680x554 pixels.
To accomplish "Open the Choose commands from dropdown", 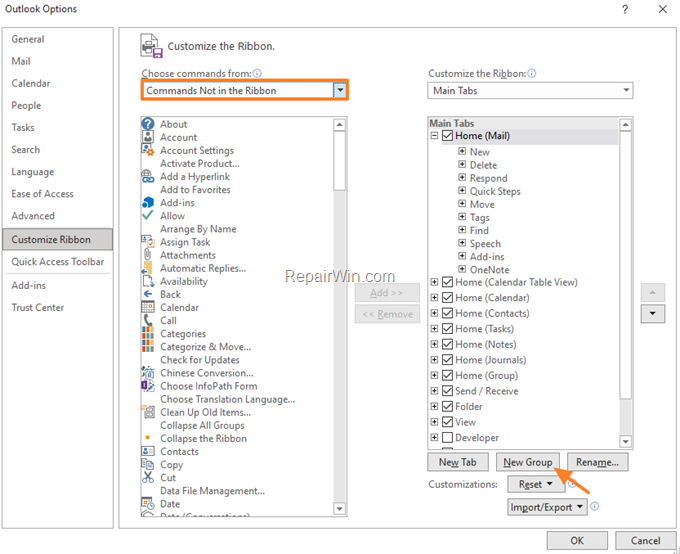I will 340,90.
